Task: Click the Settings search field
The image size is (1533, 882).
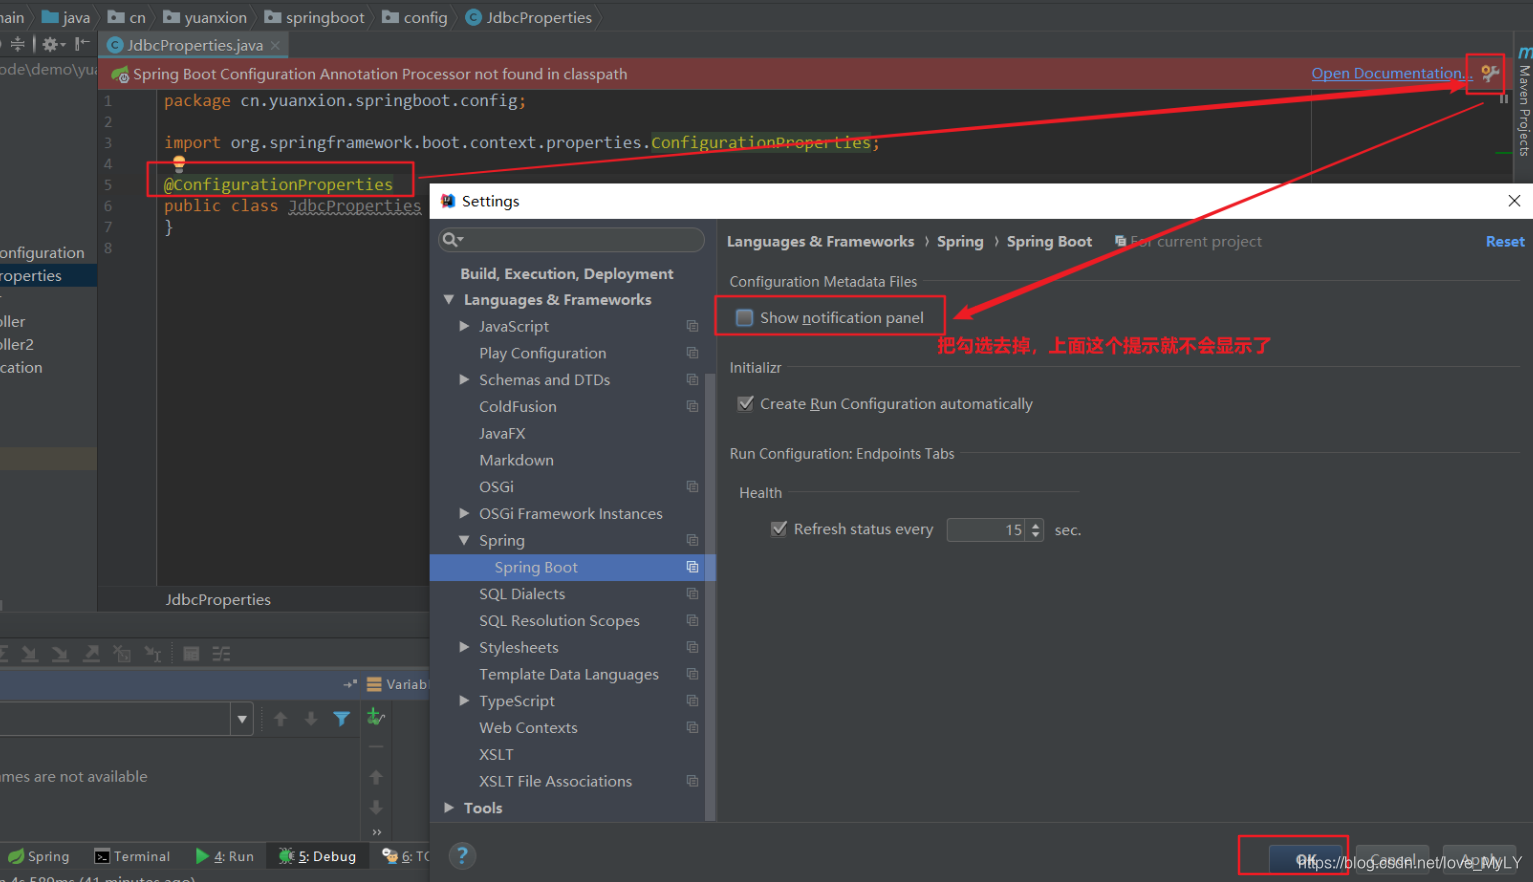Action: [x=571, y=240]
